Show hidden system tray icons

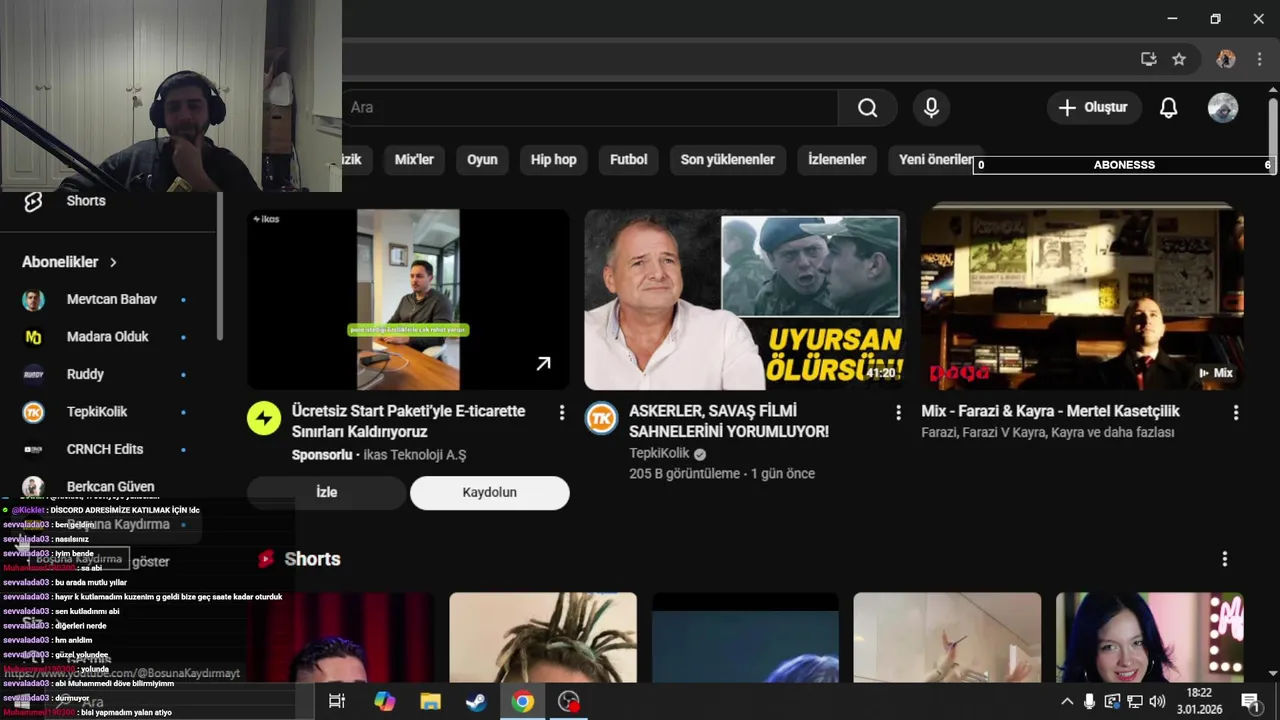(1067, 702)
